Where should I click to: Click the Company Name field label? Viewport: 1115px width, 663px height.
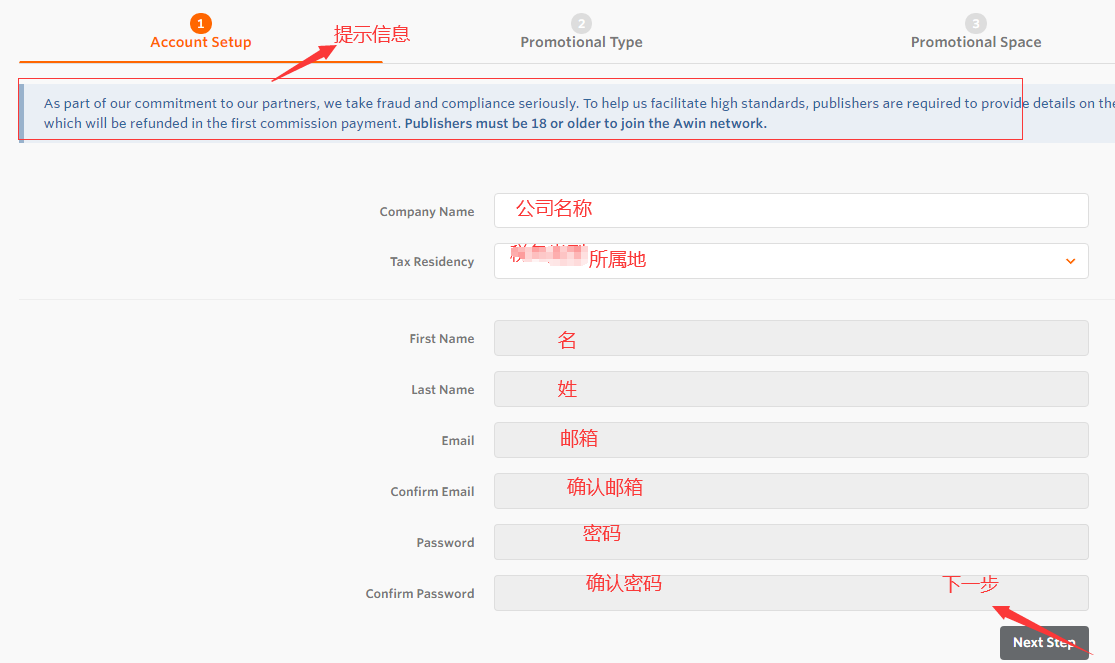click(427, 212)
